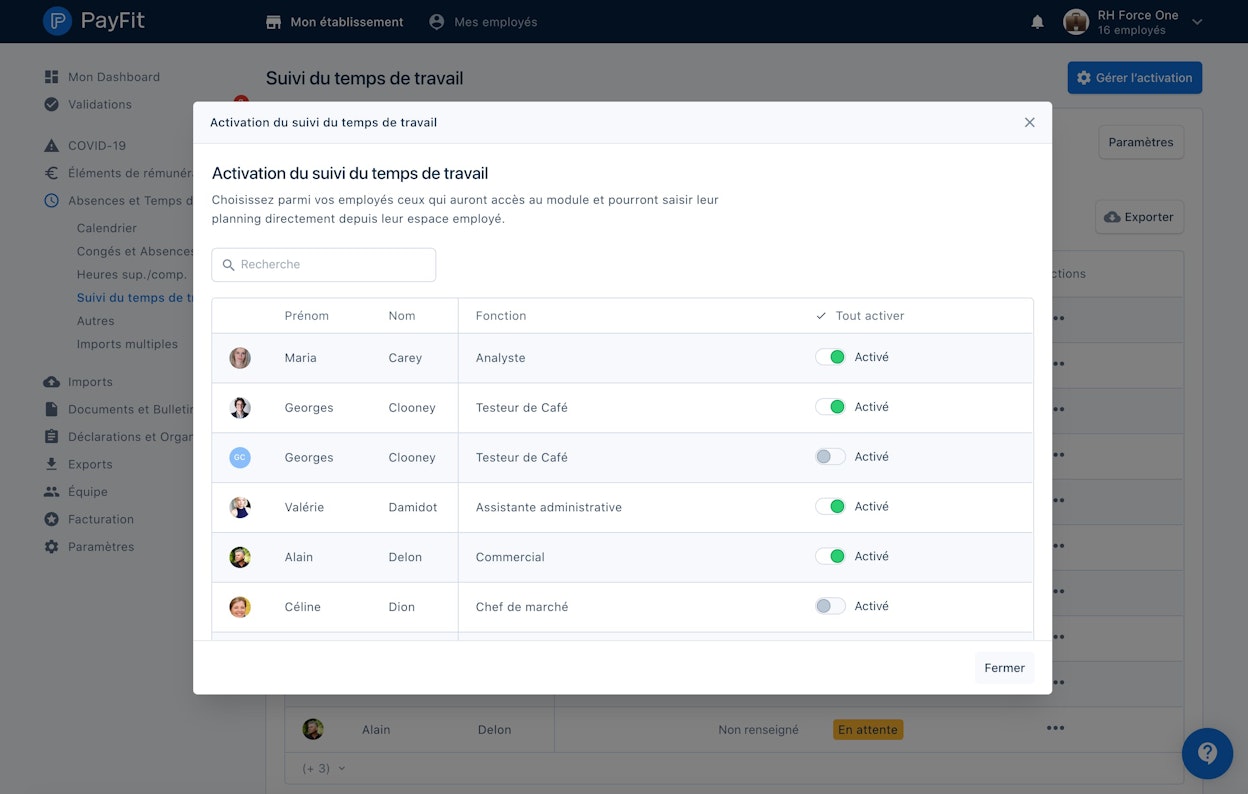Click the Mon Dashboard grid icon
This screenshot has width=1248, height=794.
[52, 77]
